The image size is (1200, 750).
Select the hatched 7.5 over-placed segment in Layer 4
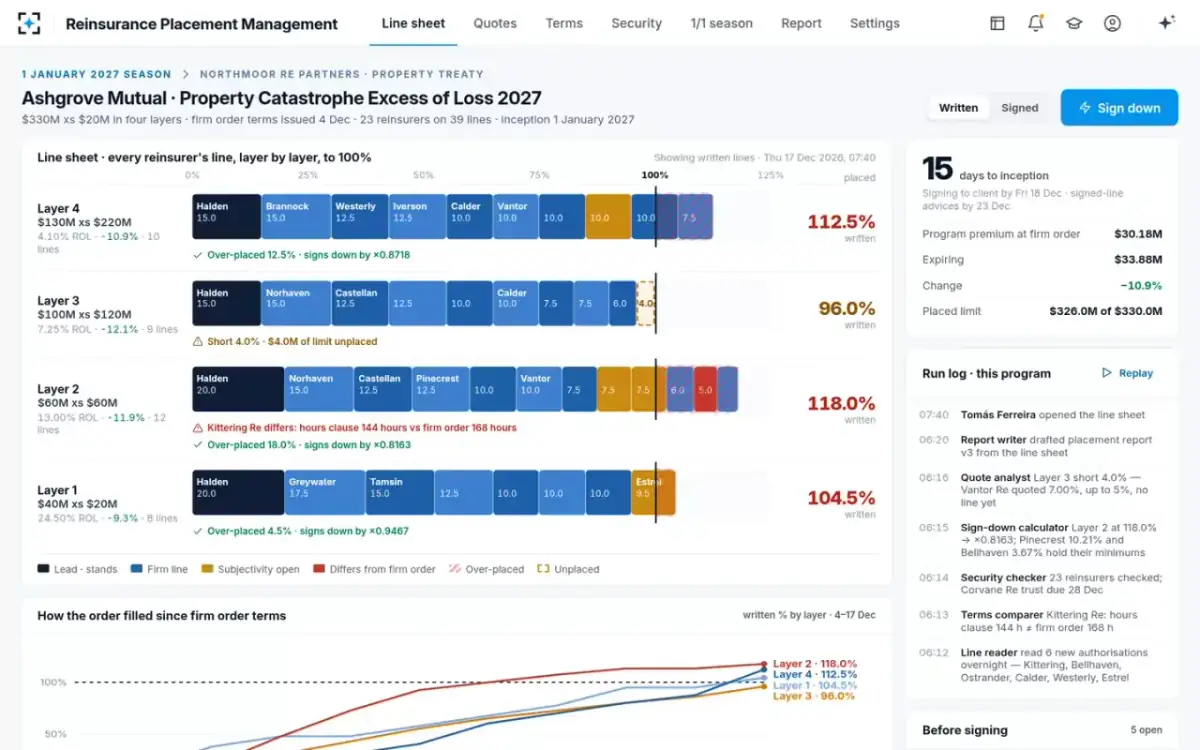click(x=695, y=216)
